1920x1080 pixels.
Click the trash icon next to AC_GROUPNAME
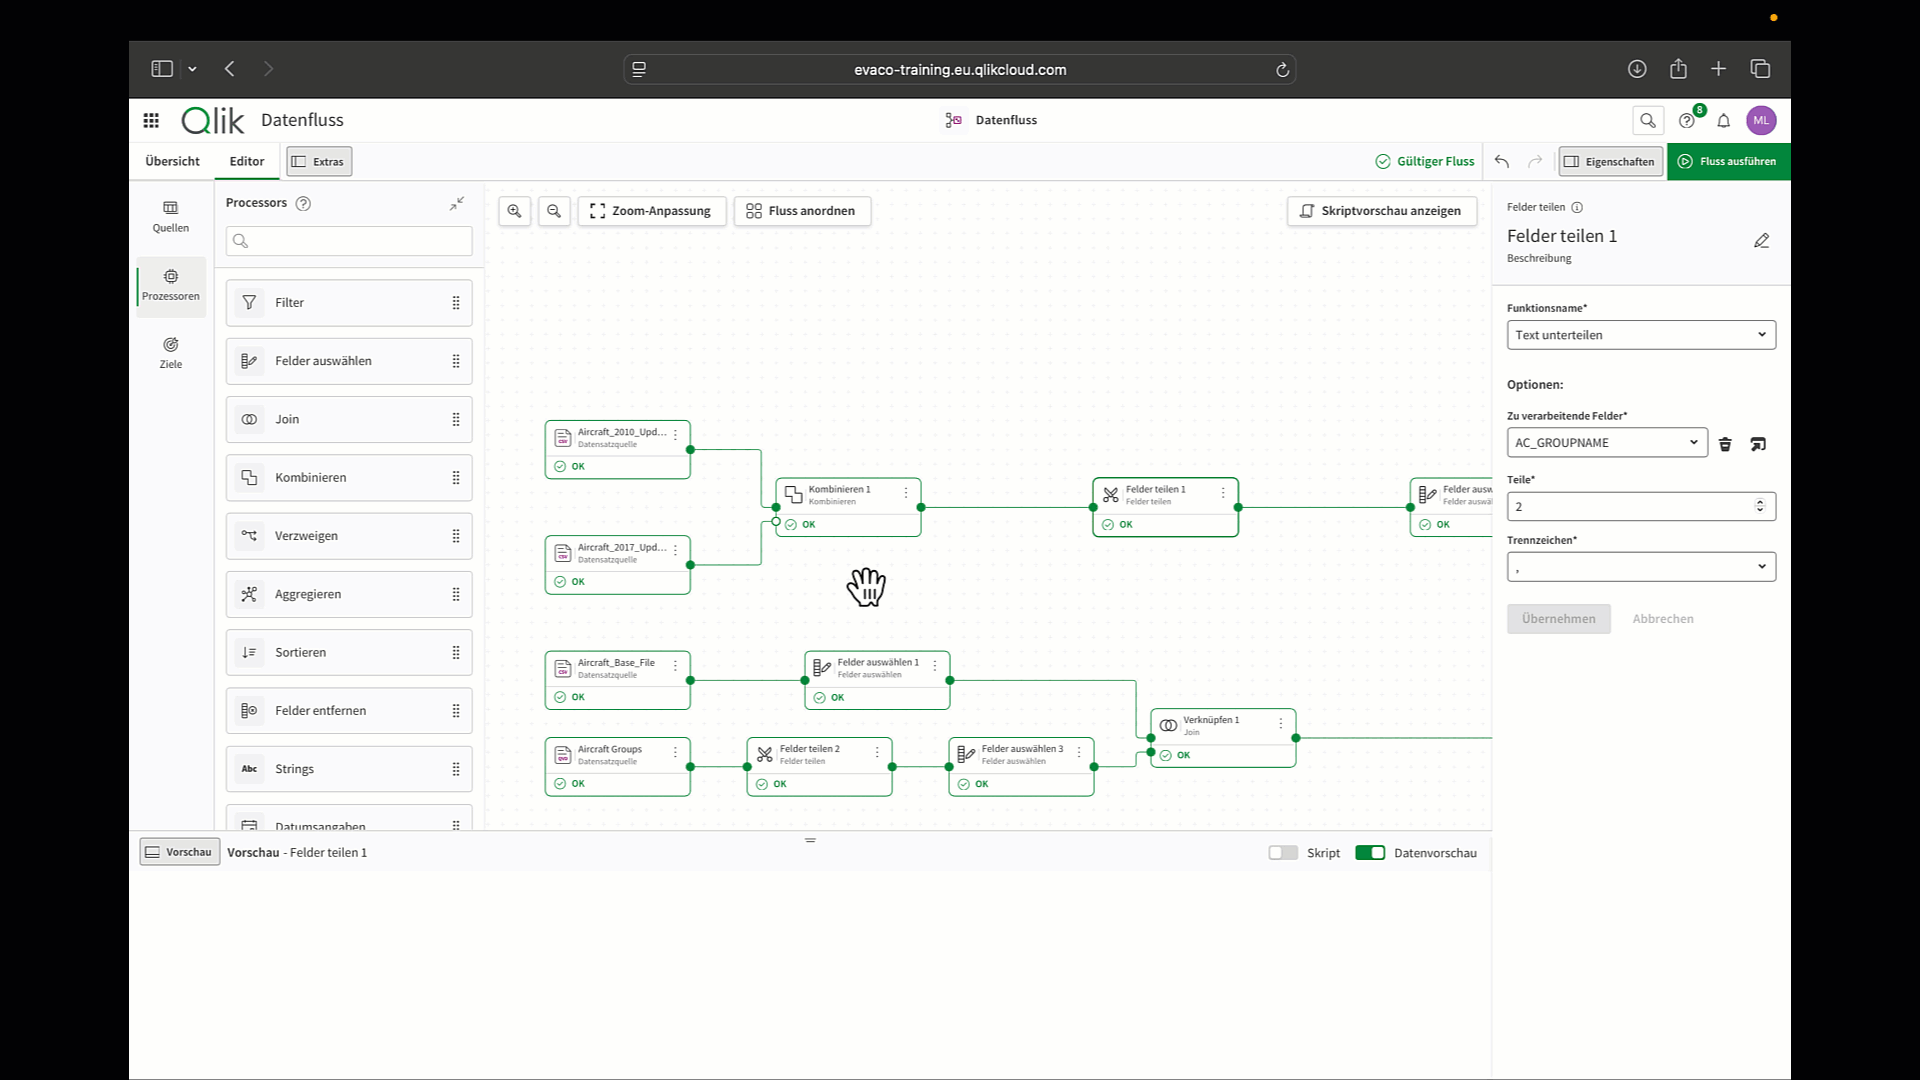tap(1725, 444)
